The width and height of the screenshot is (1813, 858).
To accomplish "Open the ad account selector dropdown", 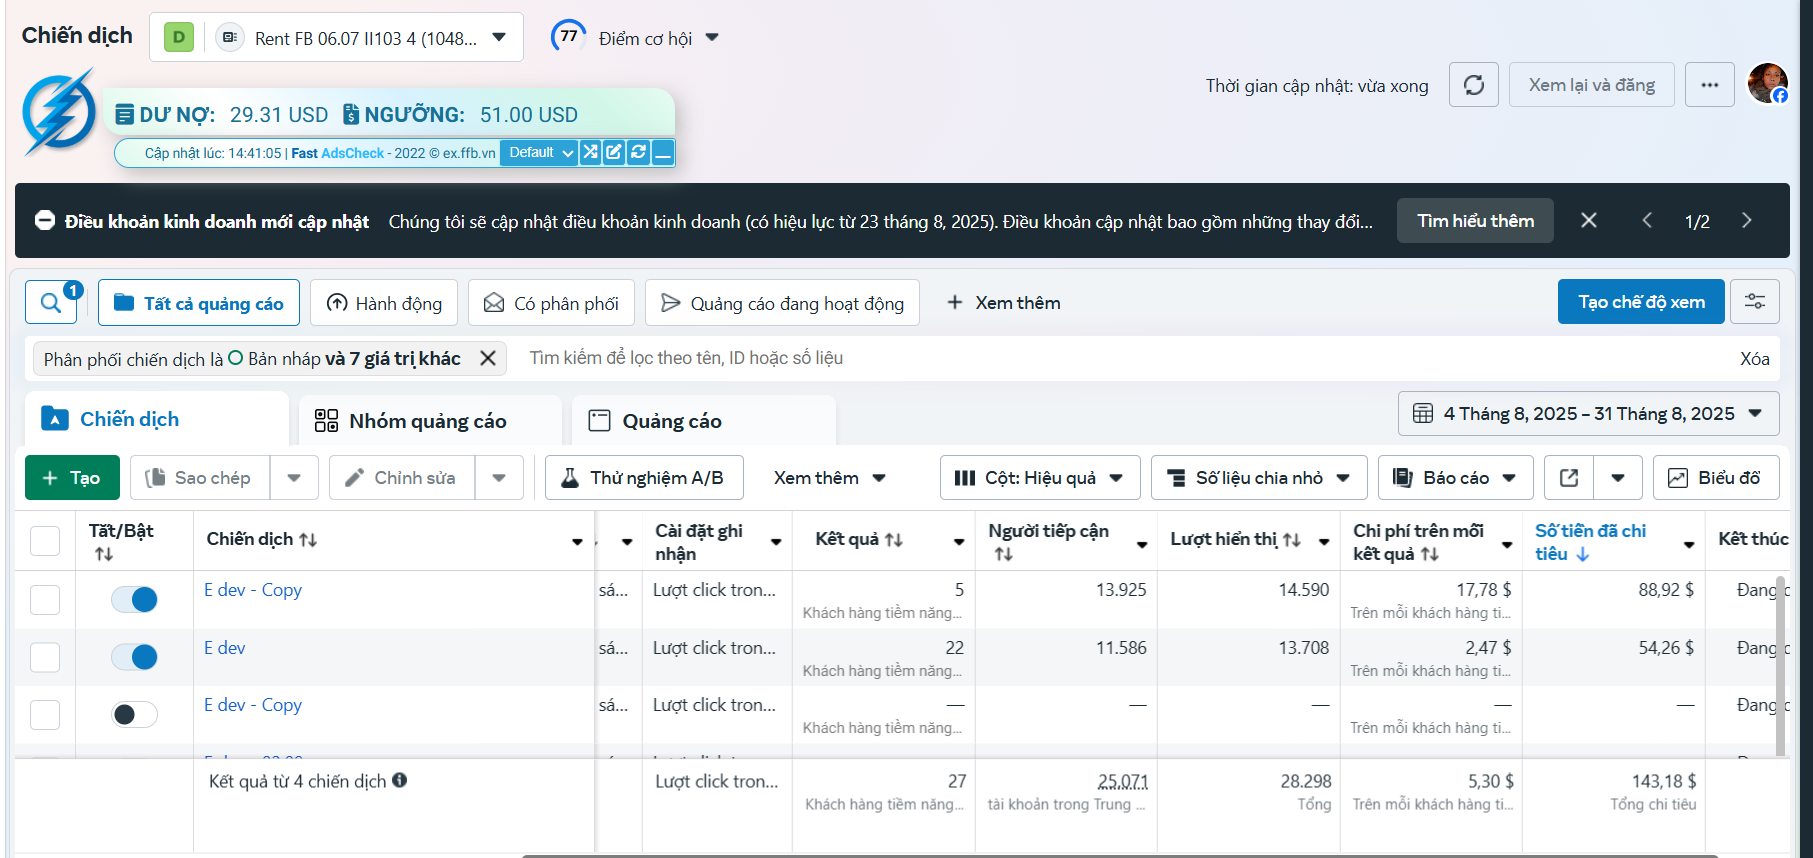I will (337, 38).
